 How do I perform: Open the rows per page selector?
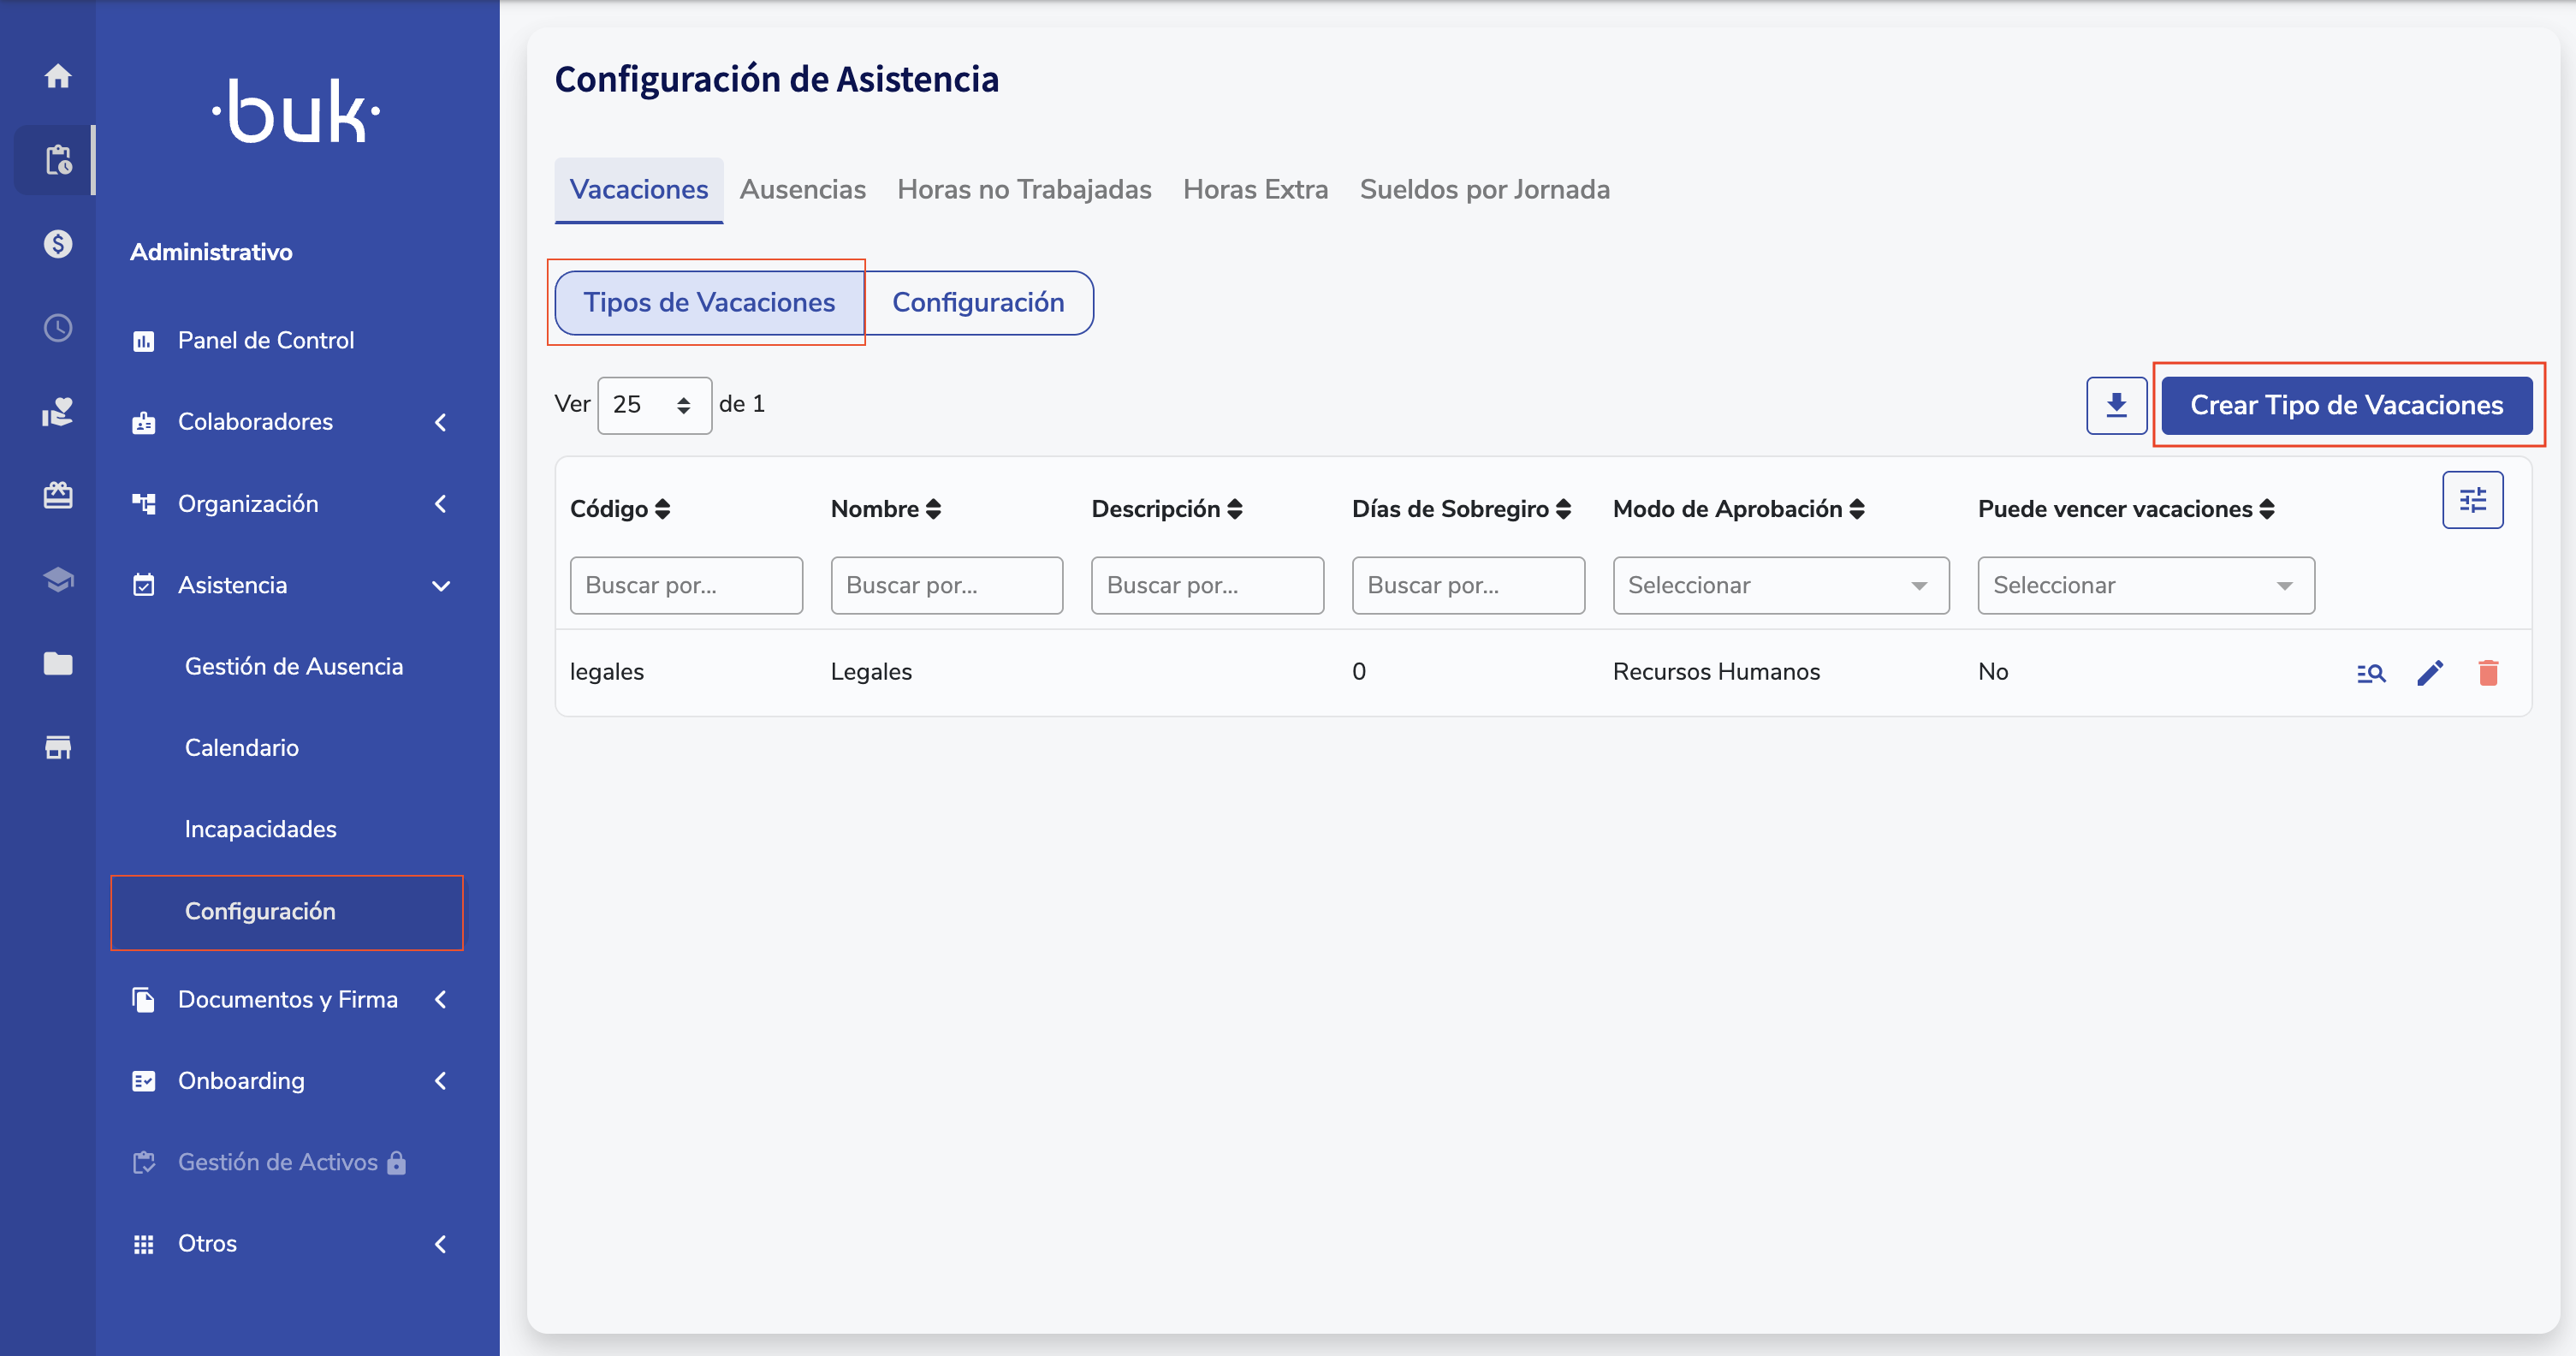coord(654,405)
